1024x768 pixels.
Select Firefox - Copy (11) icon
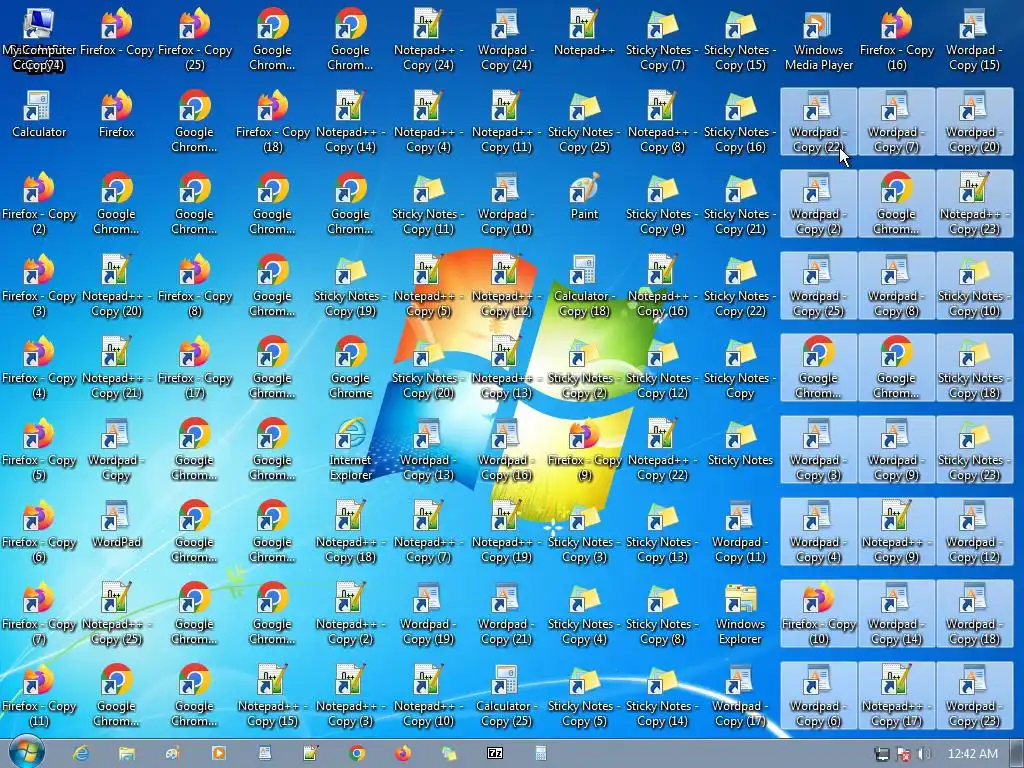(x=39, y=697)
